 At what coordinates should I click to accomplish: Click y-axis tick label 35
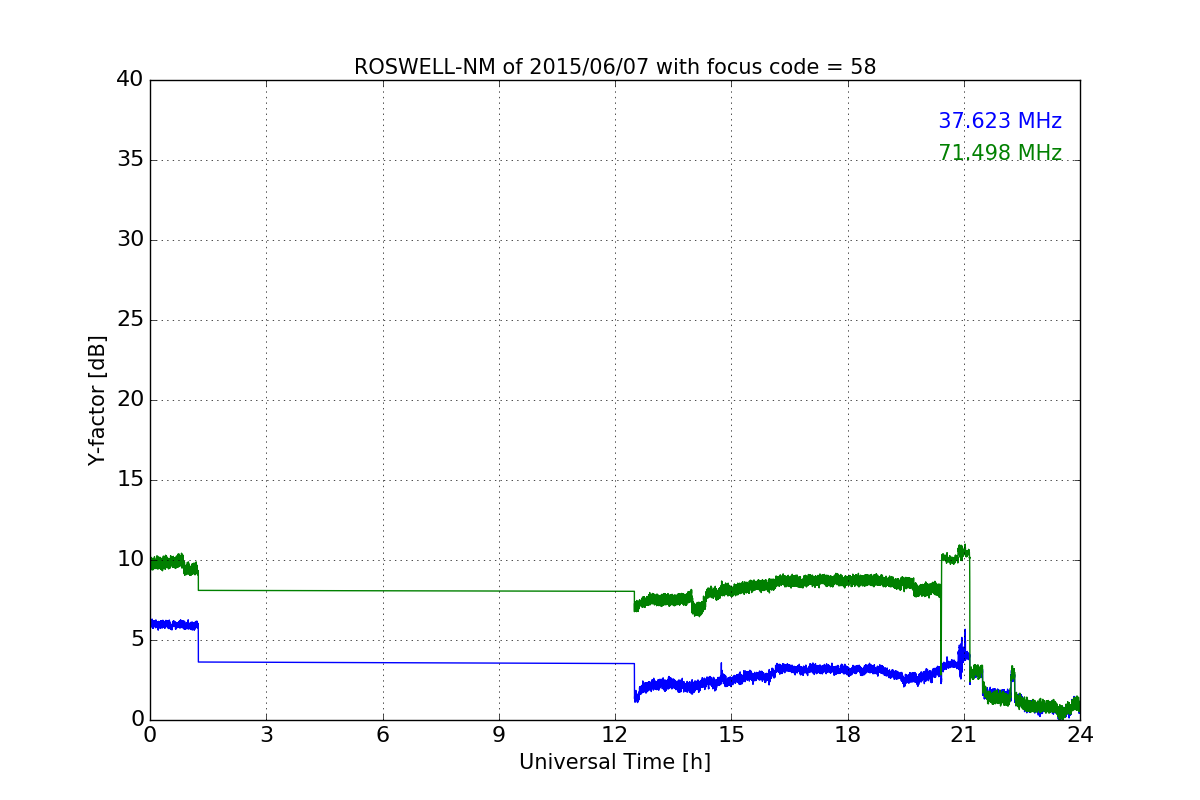pos(130,160)
